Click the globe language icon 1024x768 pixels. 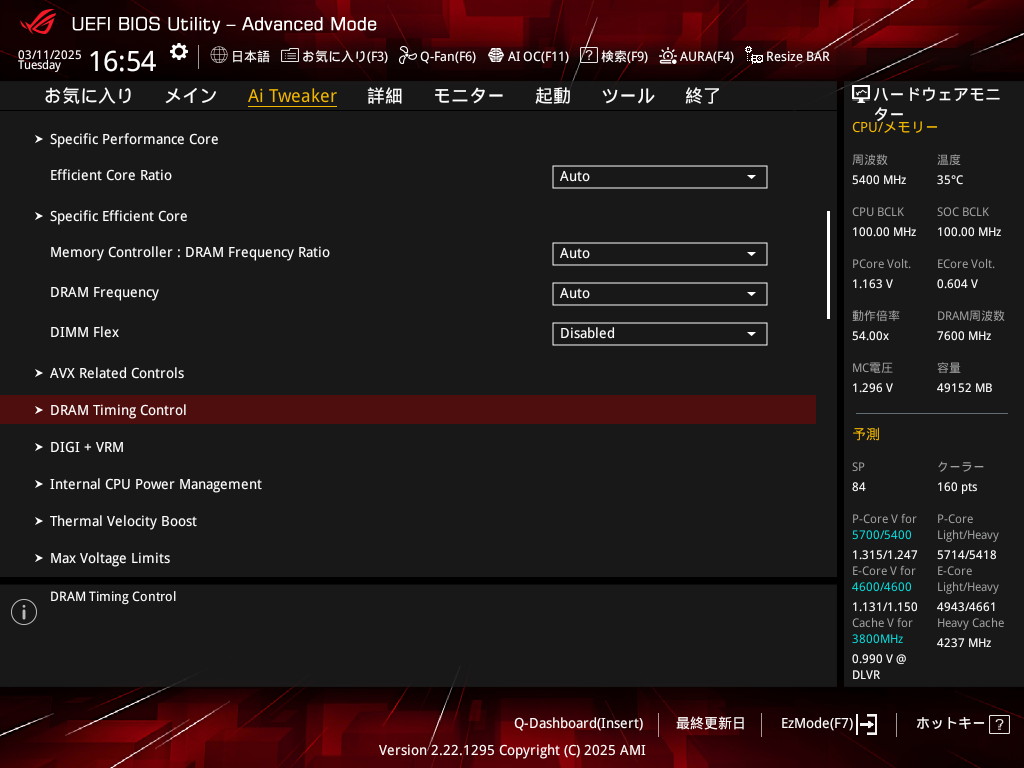tap(219, 56)
